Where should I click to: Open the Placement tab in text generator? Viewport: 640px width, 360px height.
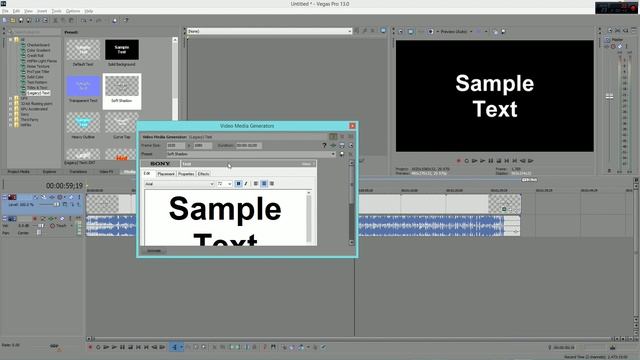coord(166,174)
